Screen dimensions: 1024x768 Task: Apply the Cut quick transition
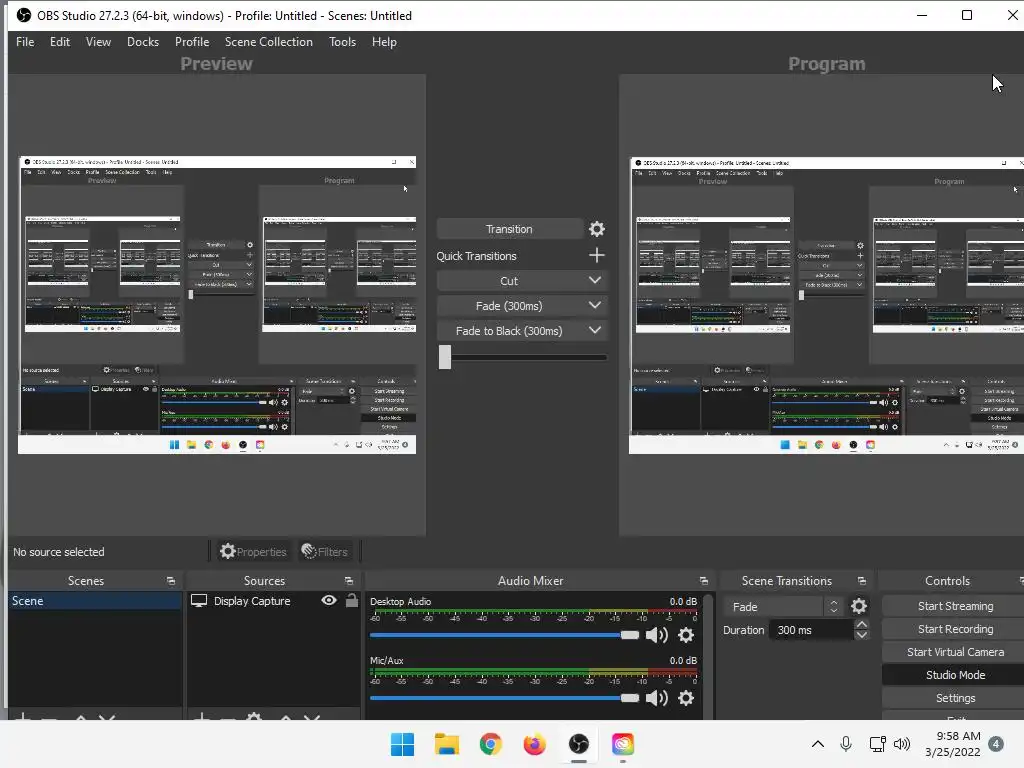coord(509,281)
